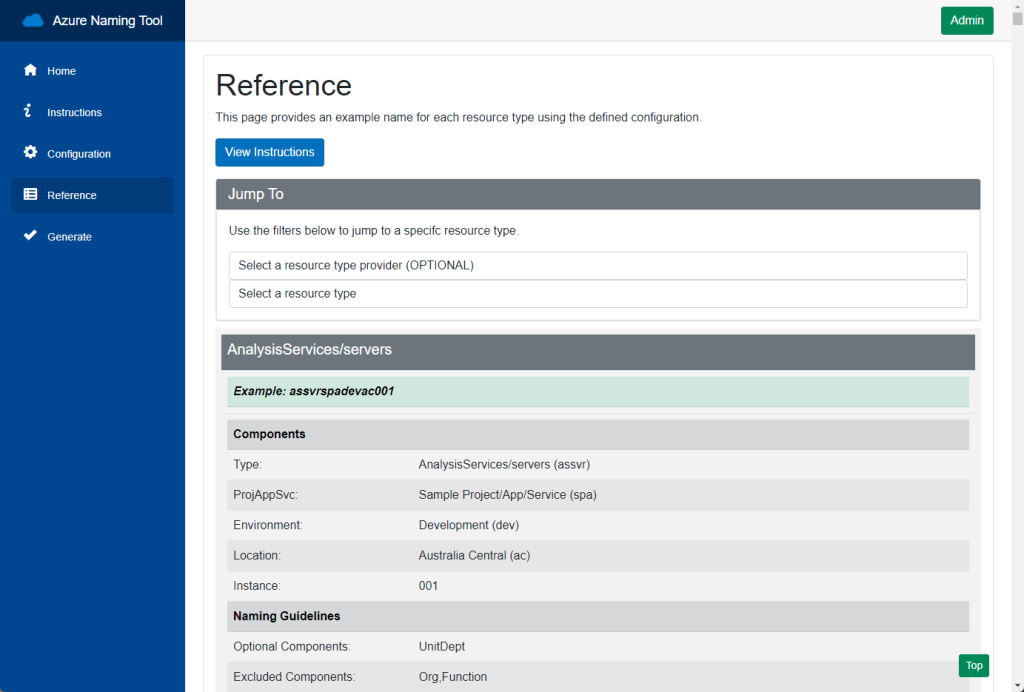Image resolution: width=1024 pixels, height=692 pixels.
Task: Click the Instance value 001
Action: coord(428,586)
